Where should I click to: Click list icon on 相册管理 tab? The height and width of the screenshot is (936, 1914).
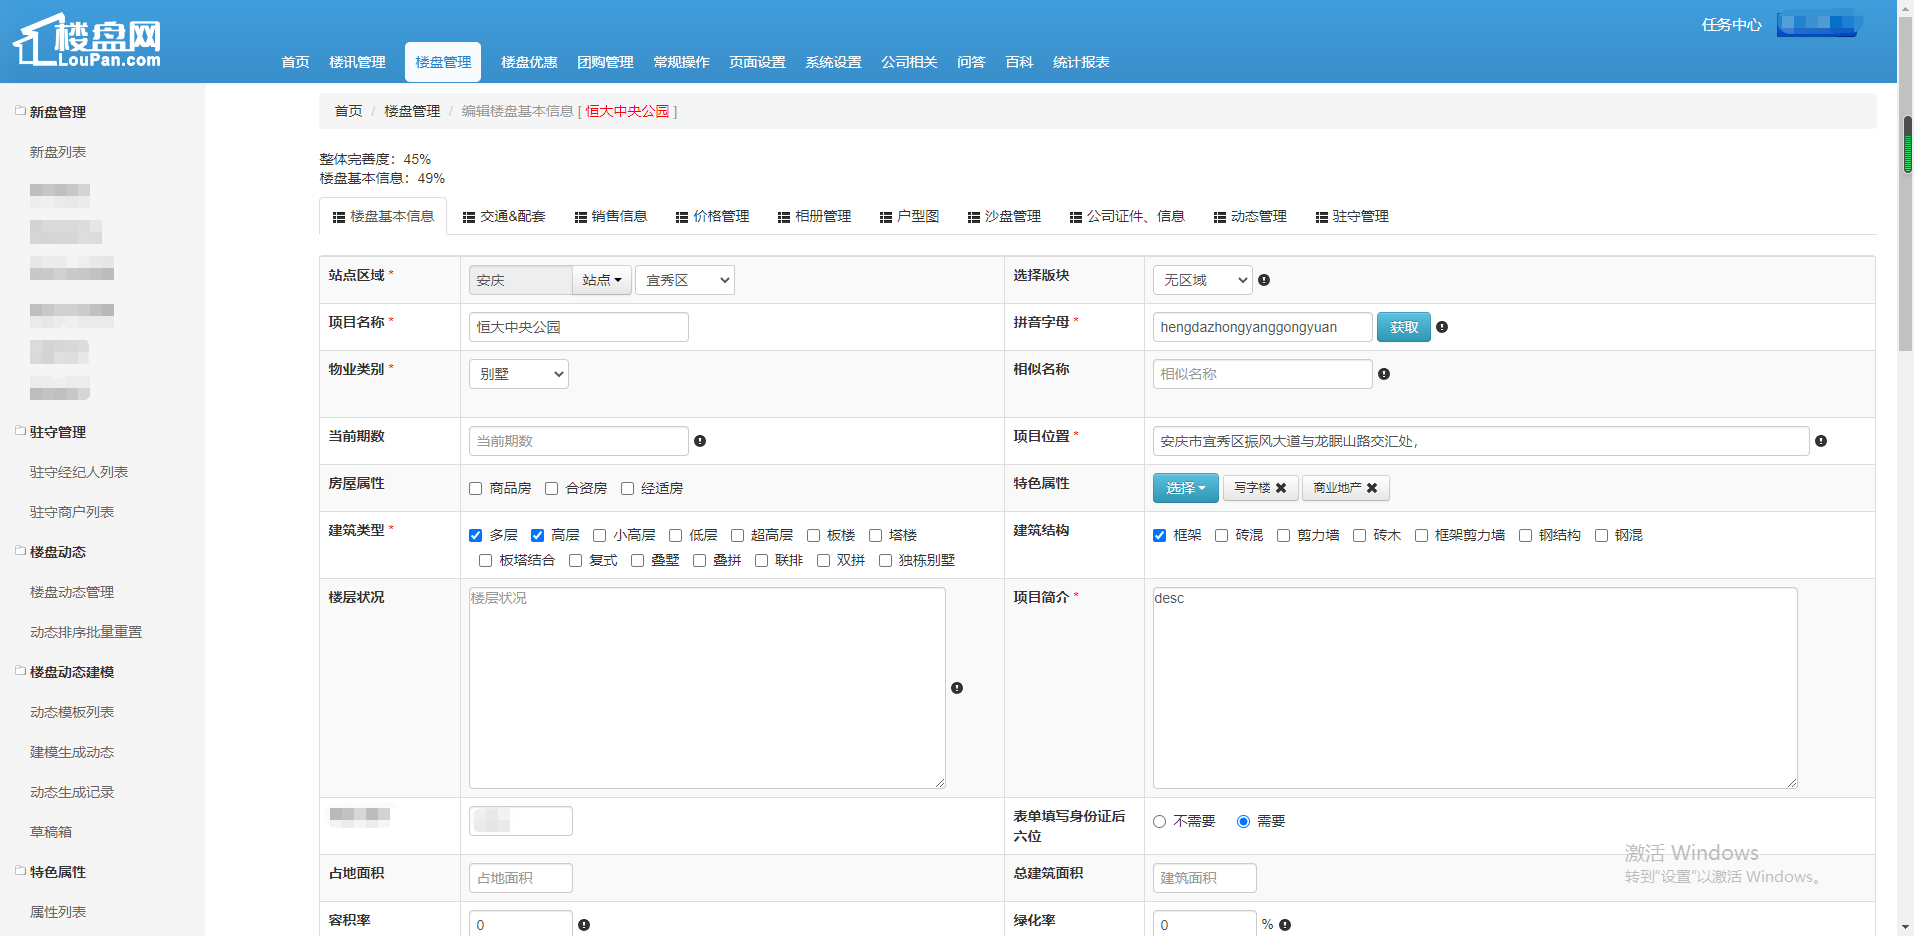pos(784,217)
